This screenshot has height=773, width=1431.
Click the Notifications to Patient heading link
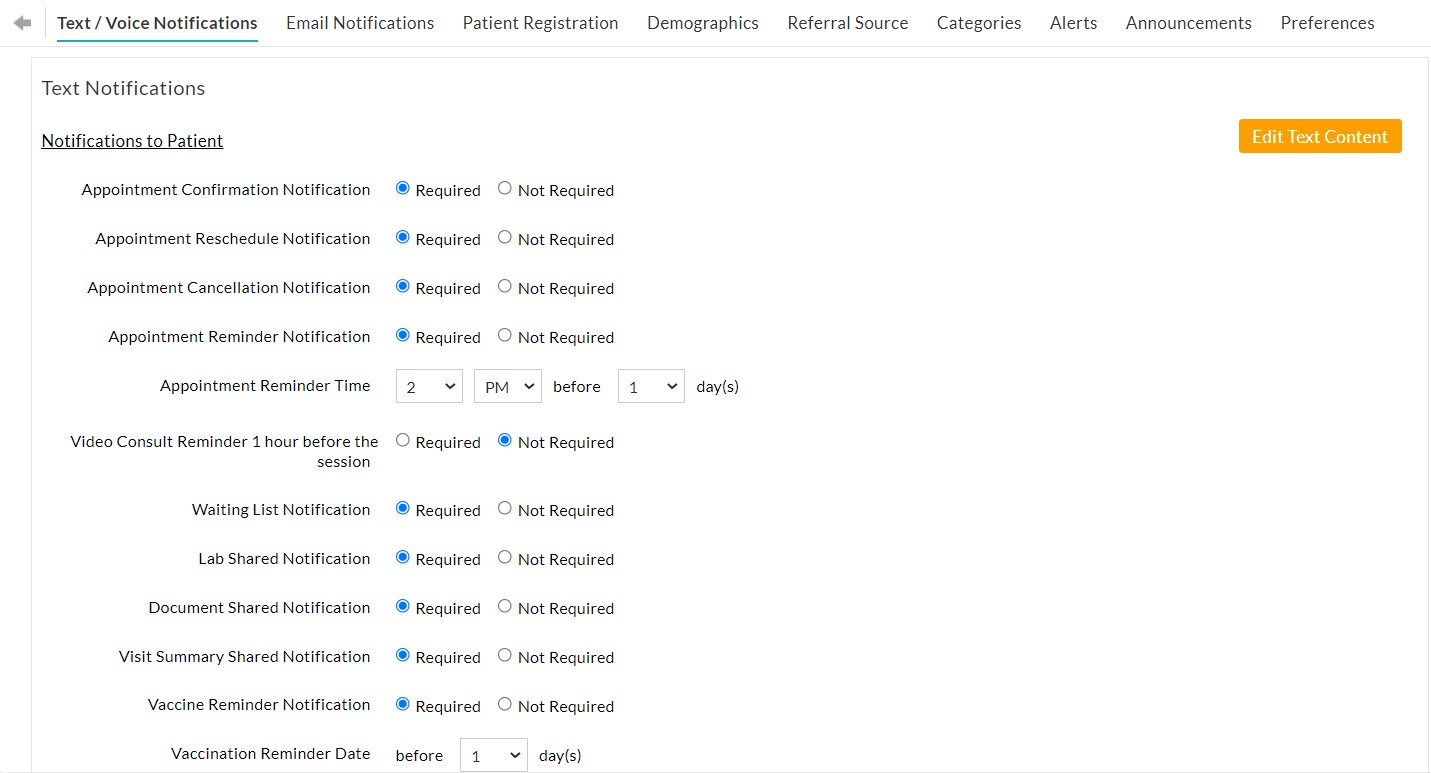131,140
